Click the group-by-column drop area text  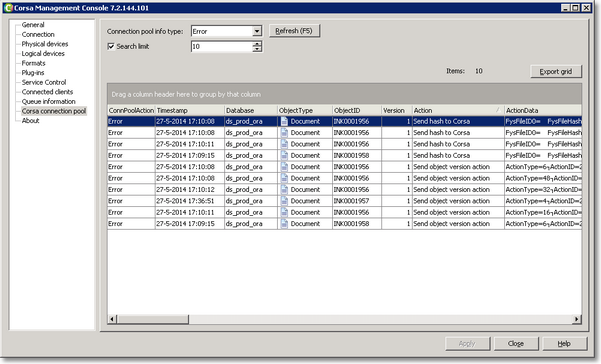pos(186,94)
